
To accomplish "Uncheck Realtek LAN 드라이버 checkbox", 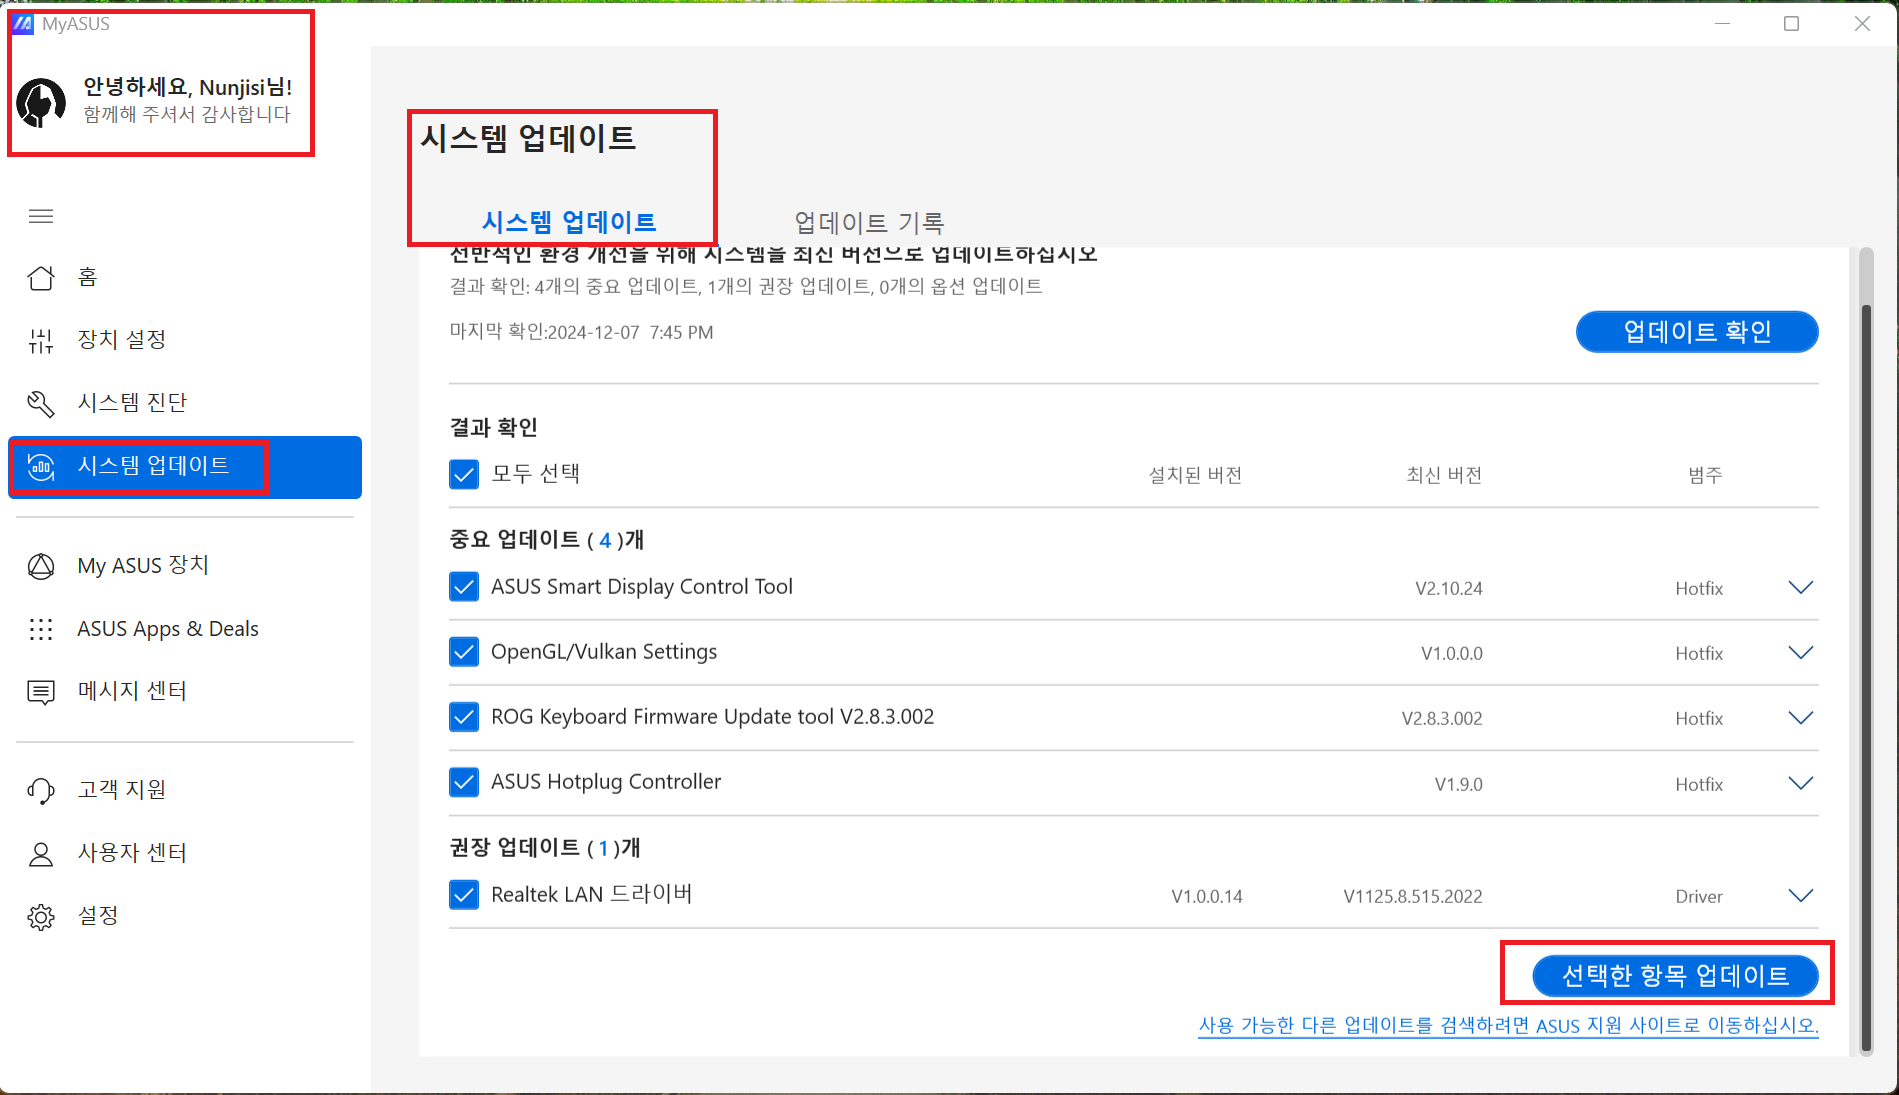I will [x=464, y=894].
